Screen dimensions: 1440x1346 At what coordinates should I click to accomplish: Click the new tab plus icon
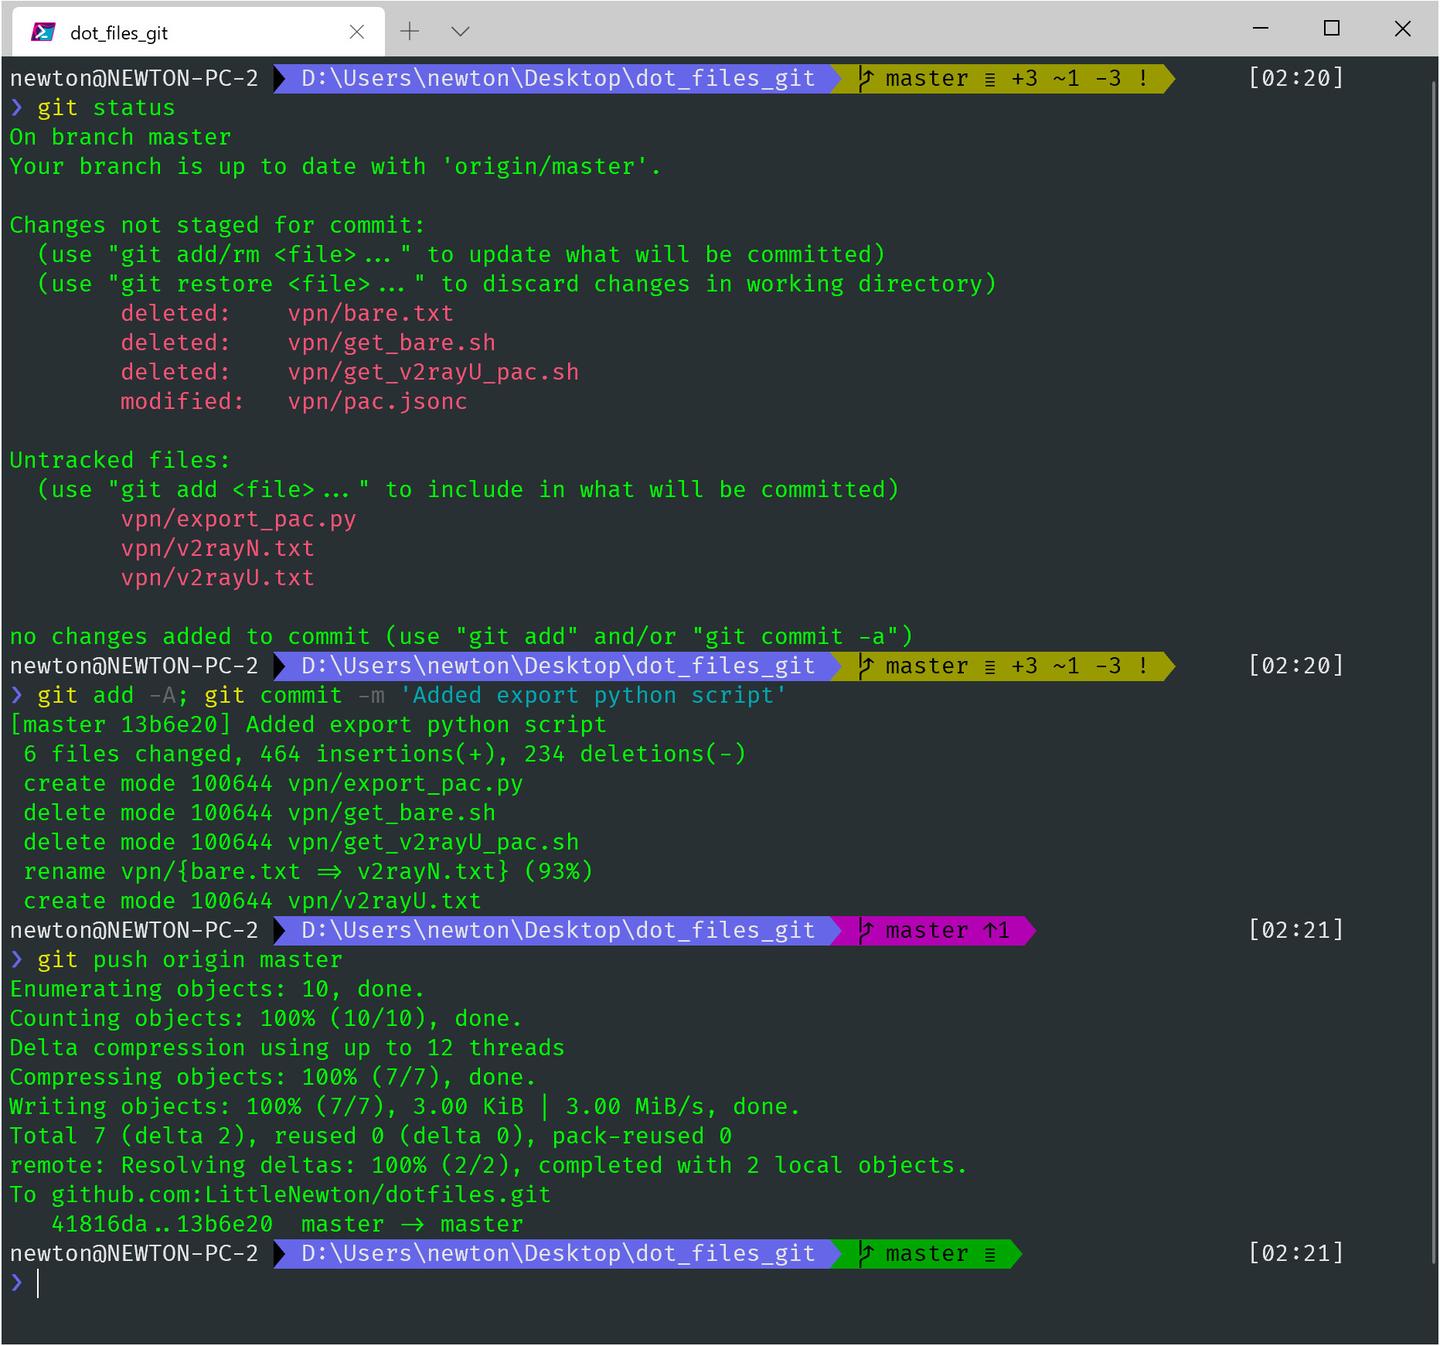409,31
